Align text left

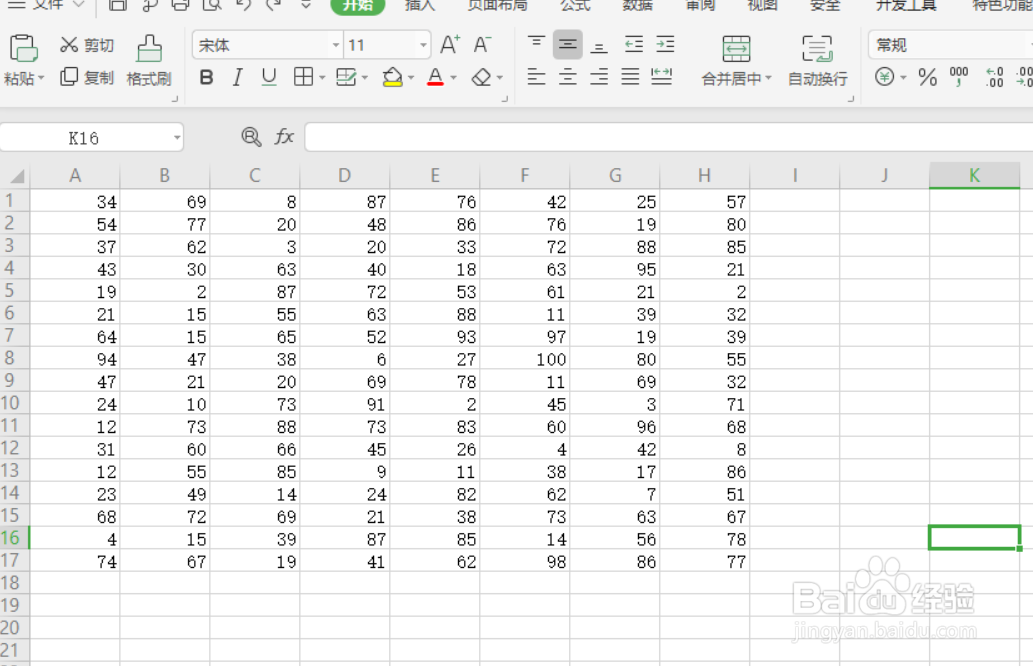click(x=536, y=77)
